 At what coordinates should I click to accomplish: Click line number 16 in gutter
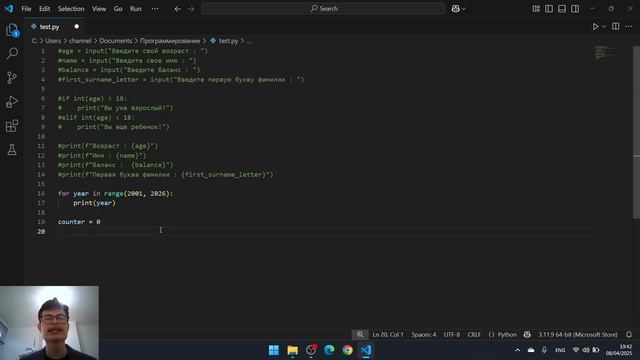tap(41, 193)
